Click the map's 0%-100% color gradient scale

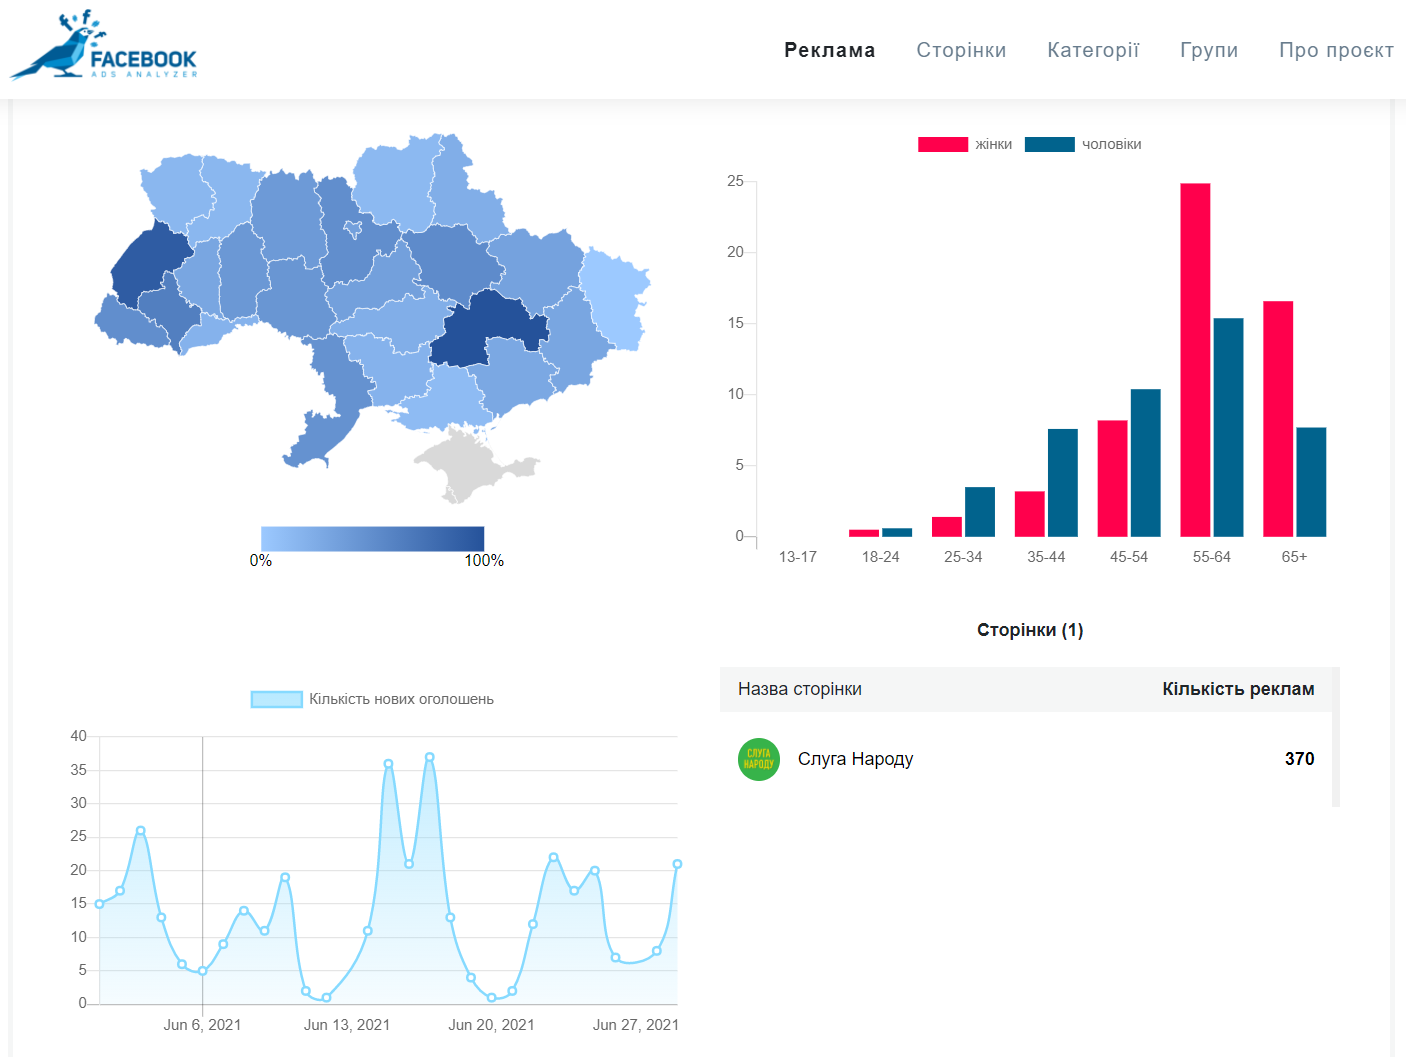click(372, 538)
